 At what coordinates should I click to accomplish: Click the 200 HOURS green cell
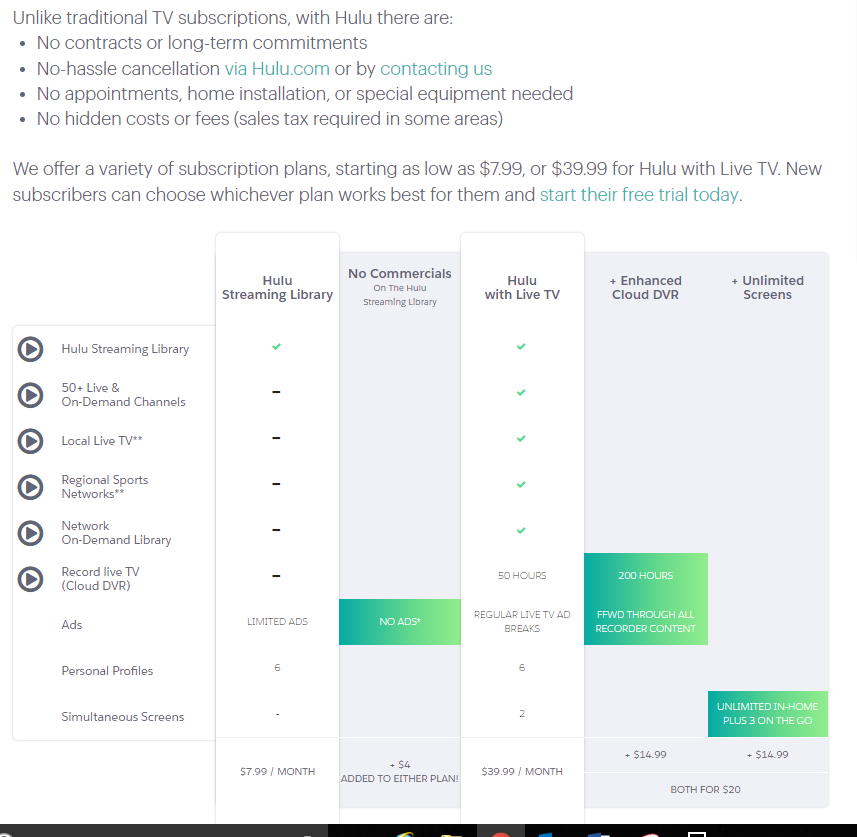[x=645, y=599]
